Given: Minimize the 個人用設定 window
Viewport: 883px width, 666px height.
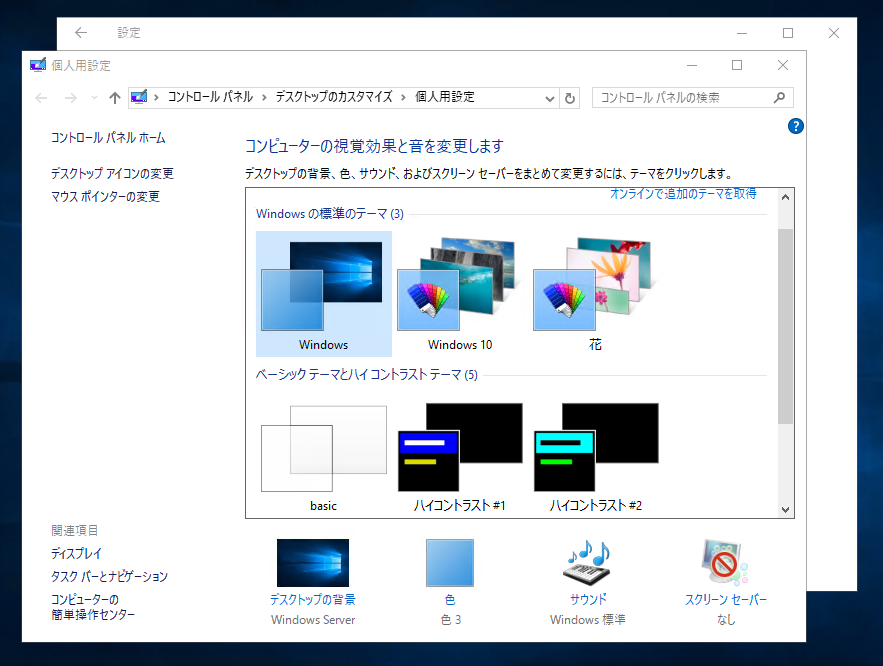Looking at the screenshot, I should [692, 65].
